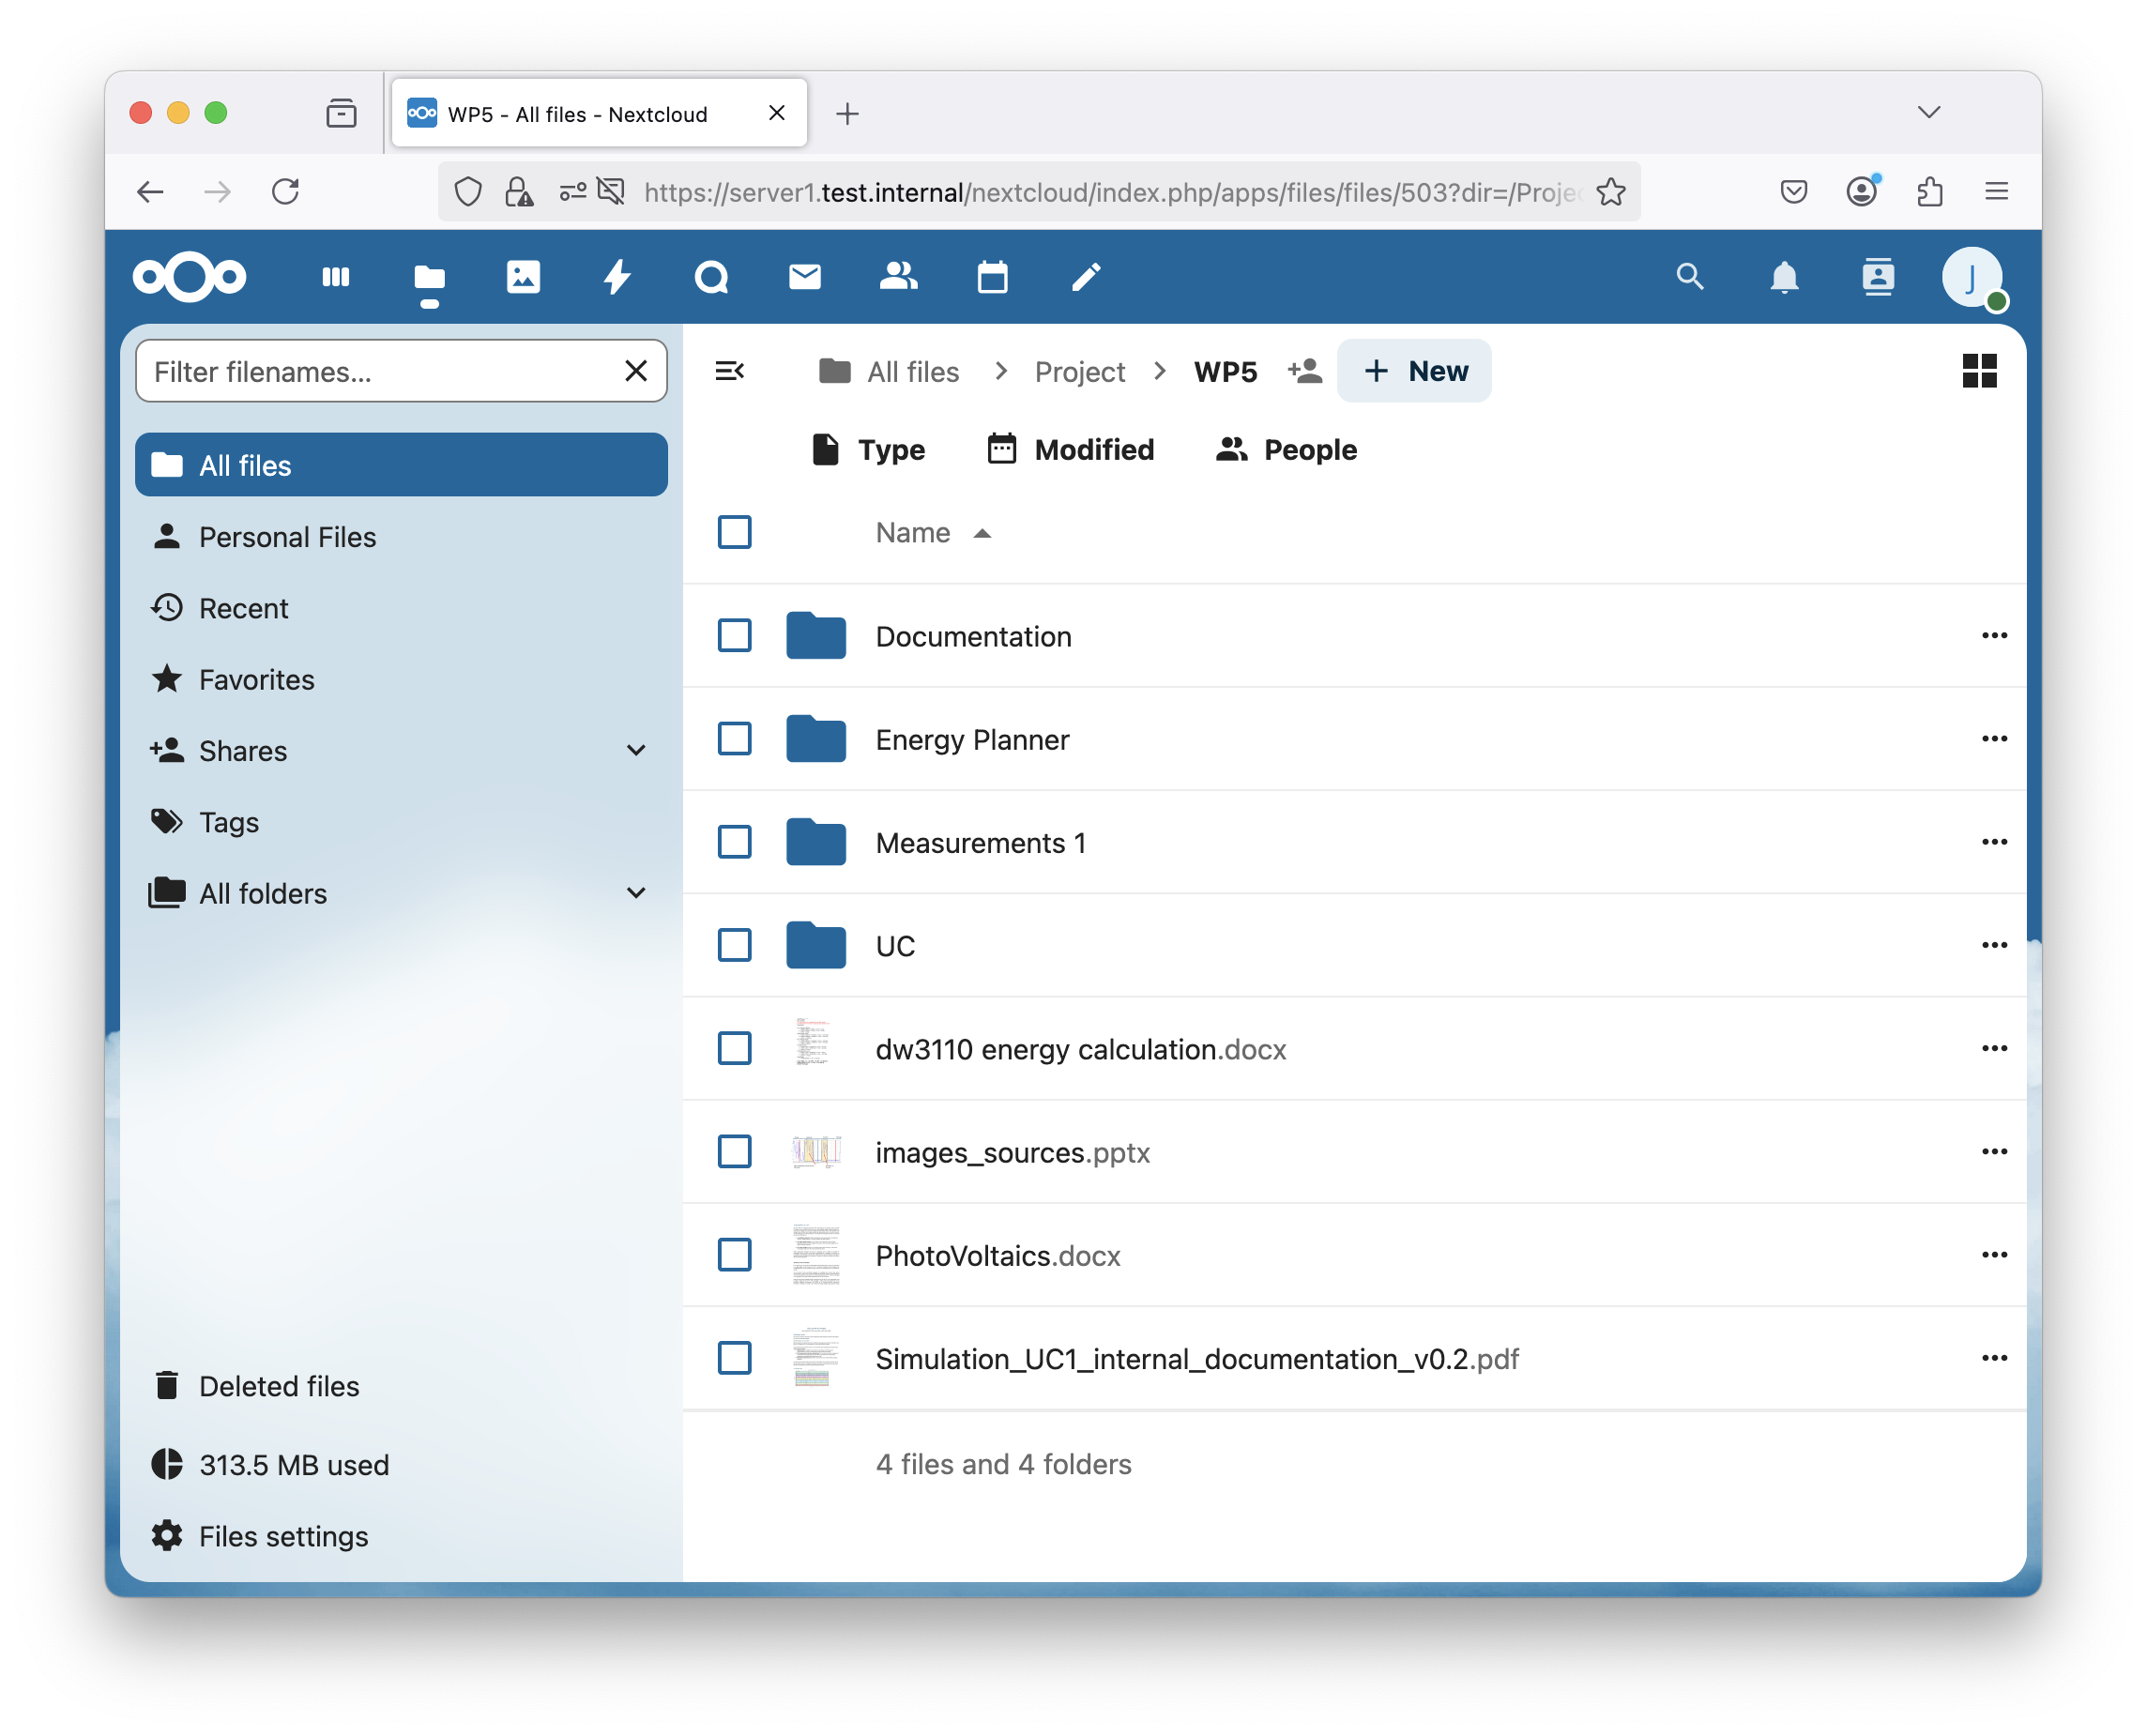Open the notifications bell icon
The width and height of the screenshot is (2147, 1736).
[x=1783, y=277]
